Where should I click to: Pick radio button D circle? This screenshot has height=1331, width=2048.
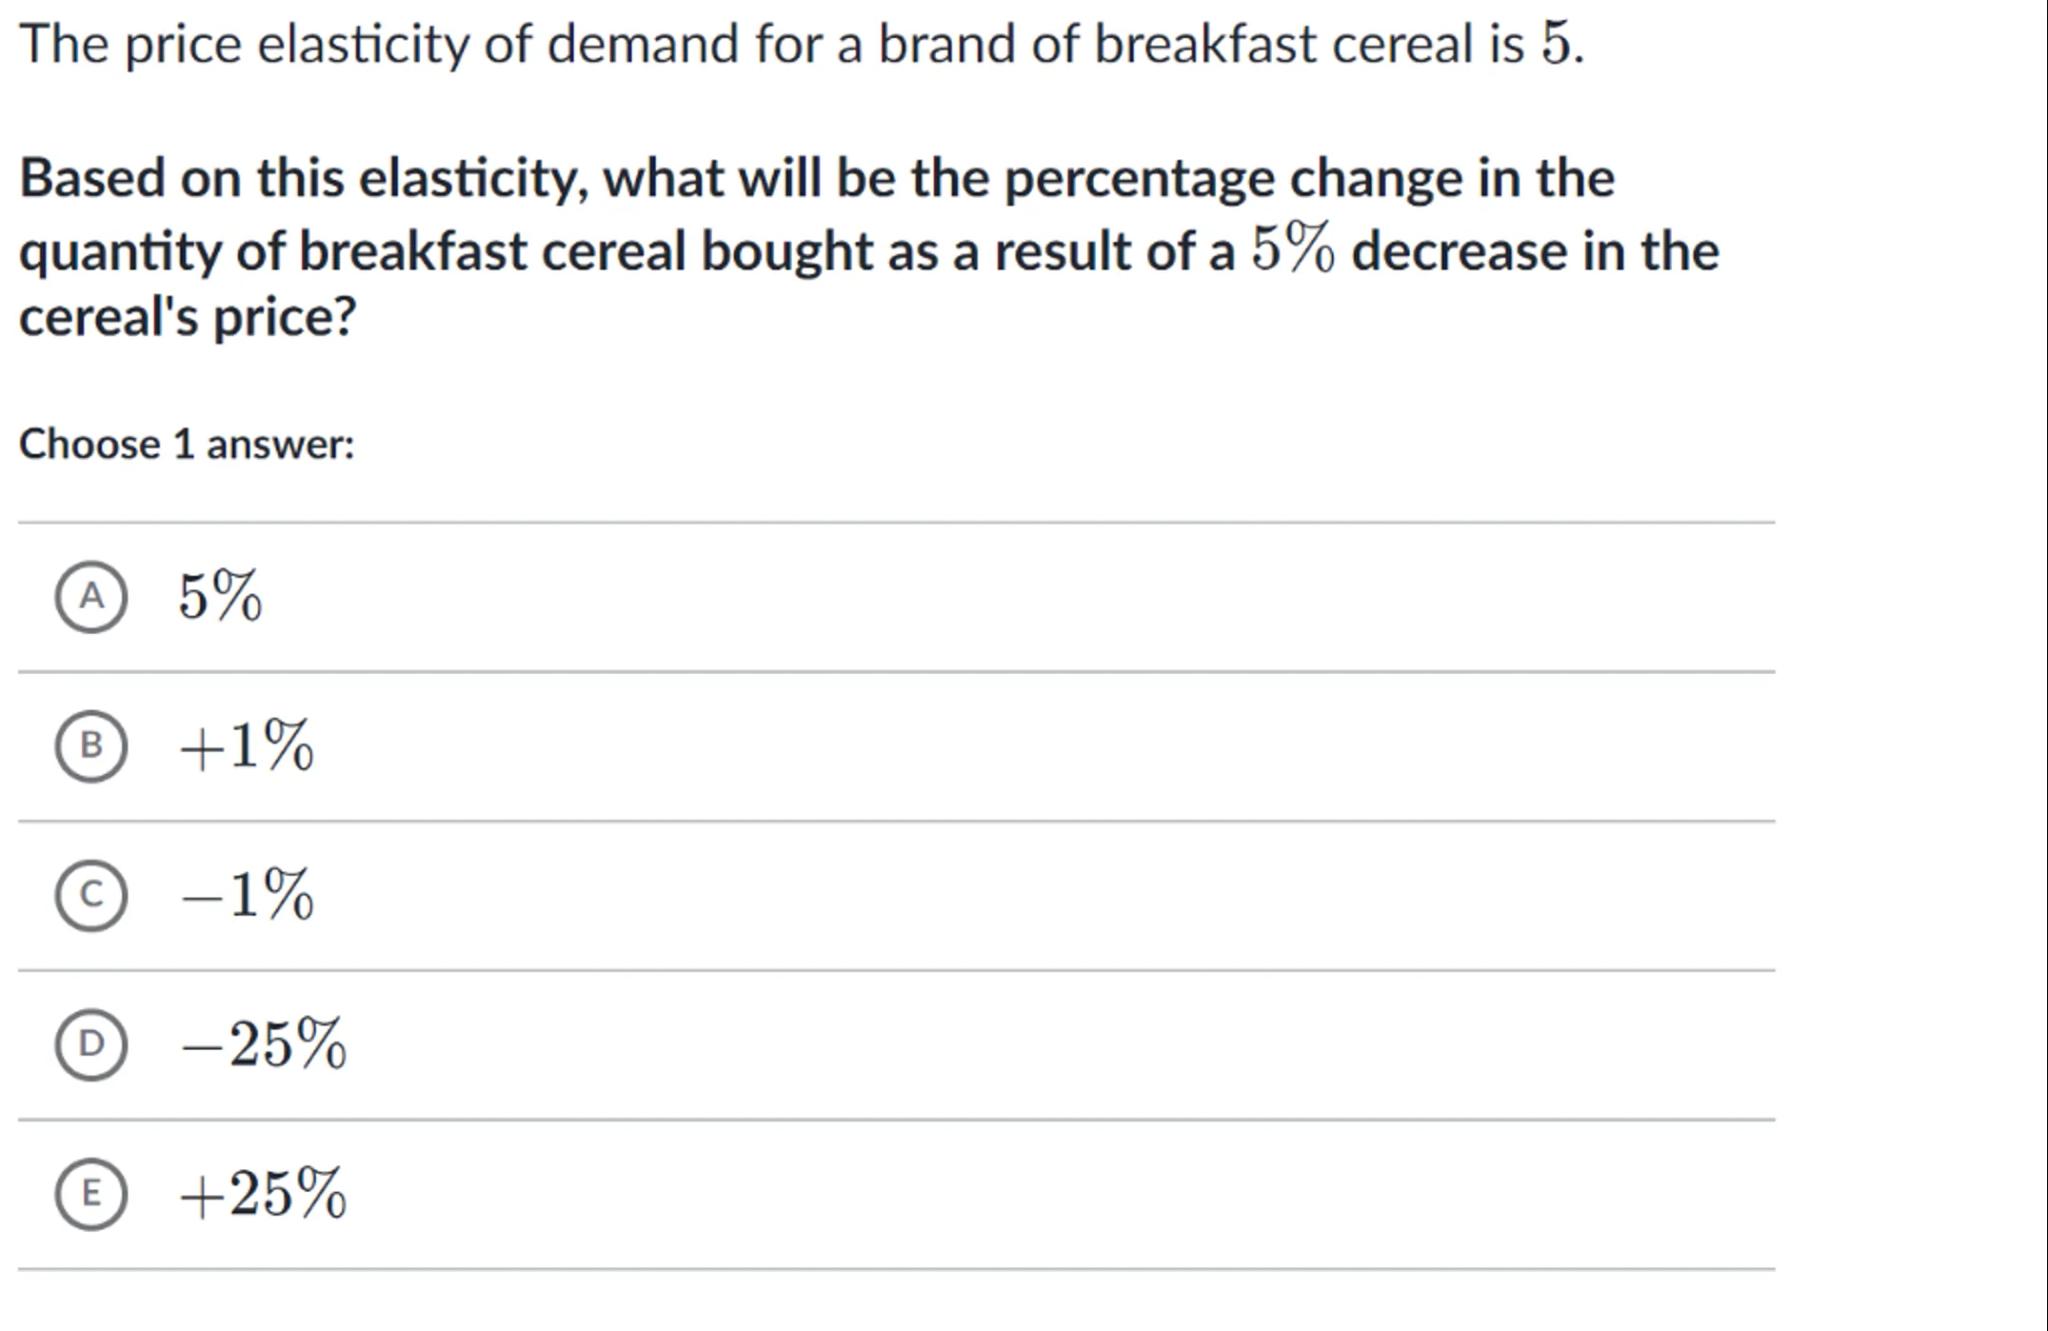coord(91,1044)
